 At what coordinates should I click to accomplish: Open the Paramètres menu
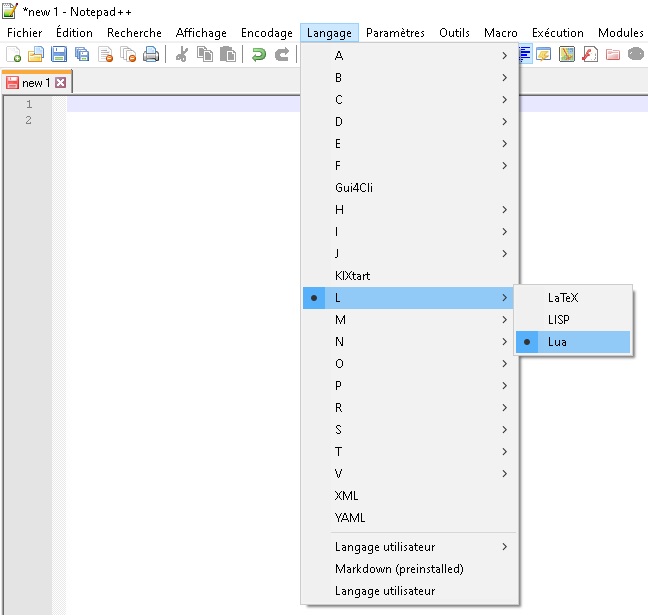tap(395, 33)
